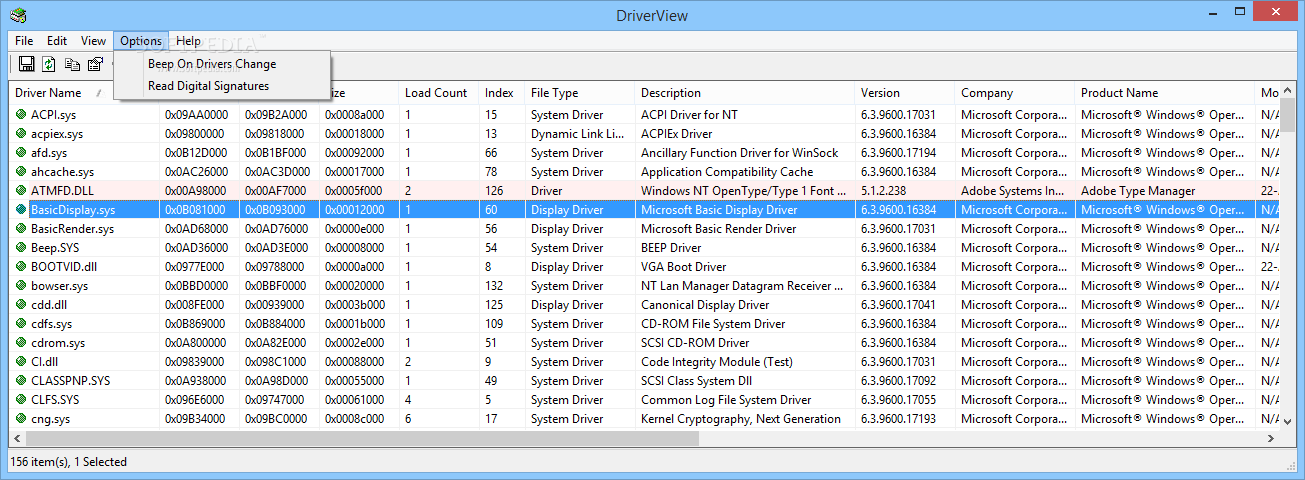This screenshot has width=1305, height=480.
Task: Click the green icon beside ACPI.sys
Action: pos(21,115)
